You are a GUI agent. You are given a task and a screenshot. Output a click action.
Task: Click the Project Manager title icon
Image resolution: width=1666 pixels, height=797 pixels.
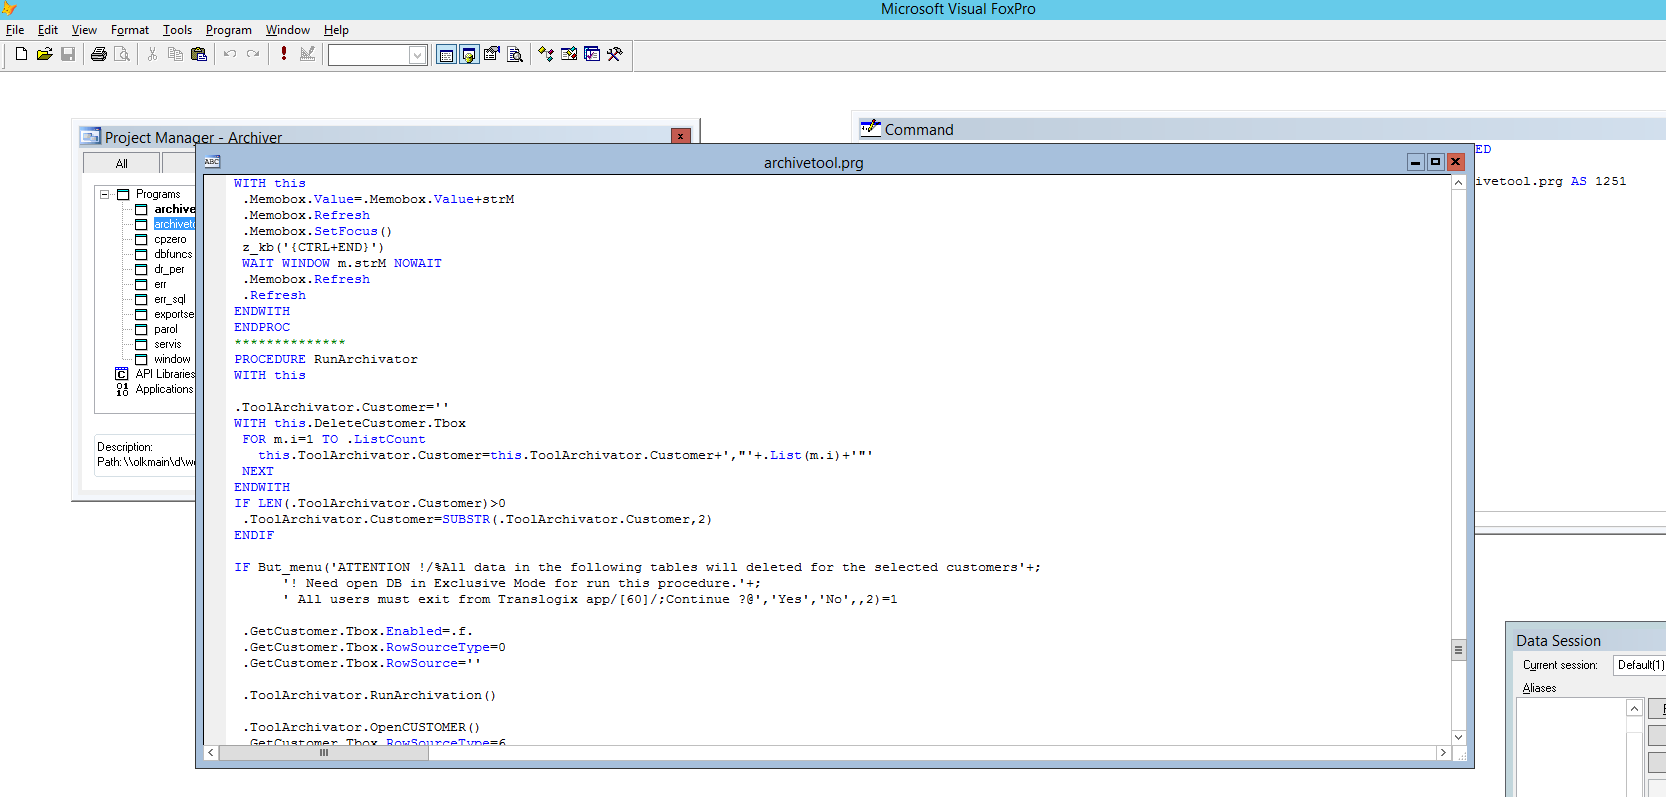coord(91,137)
